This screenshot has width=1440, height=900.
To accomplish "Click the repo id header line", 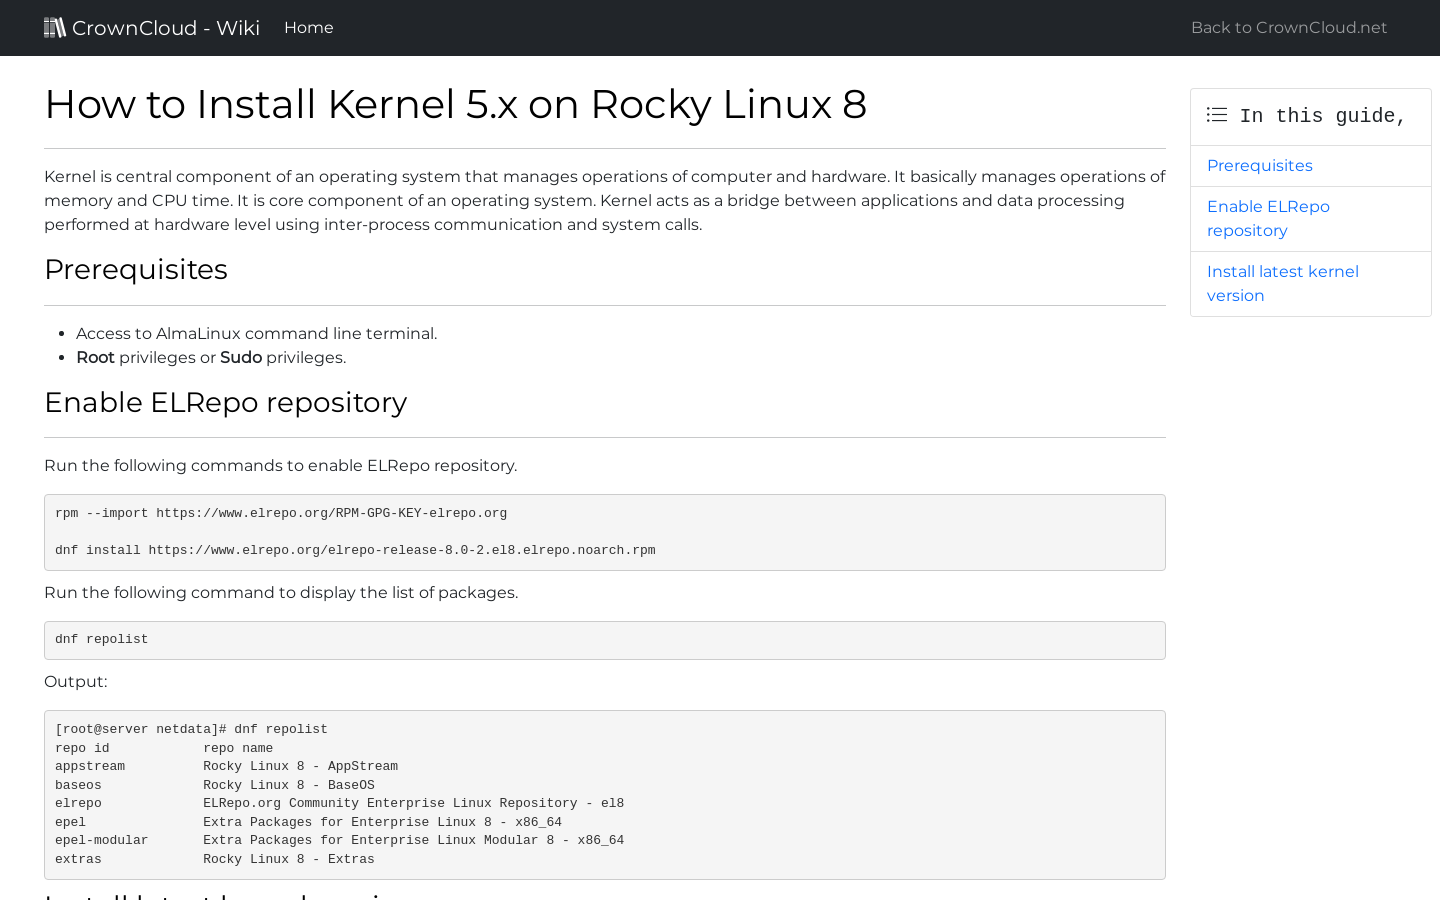I will 164,749.
